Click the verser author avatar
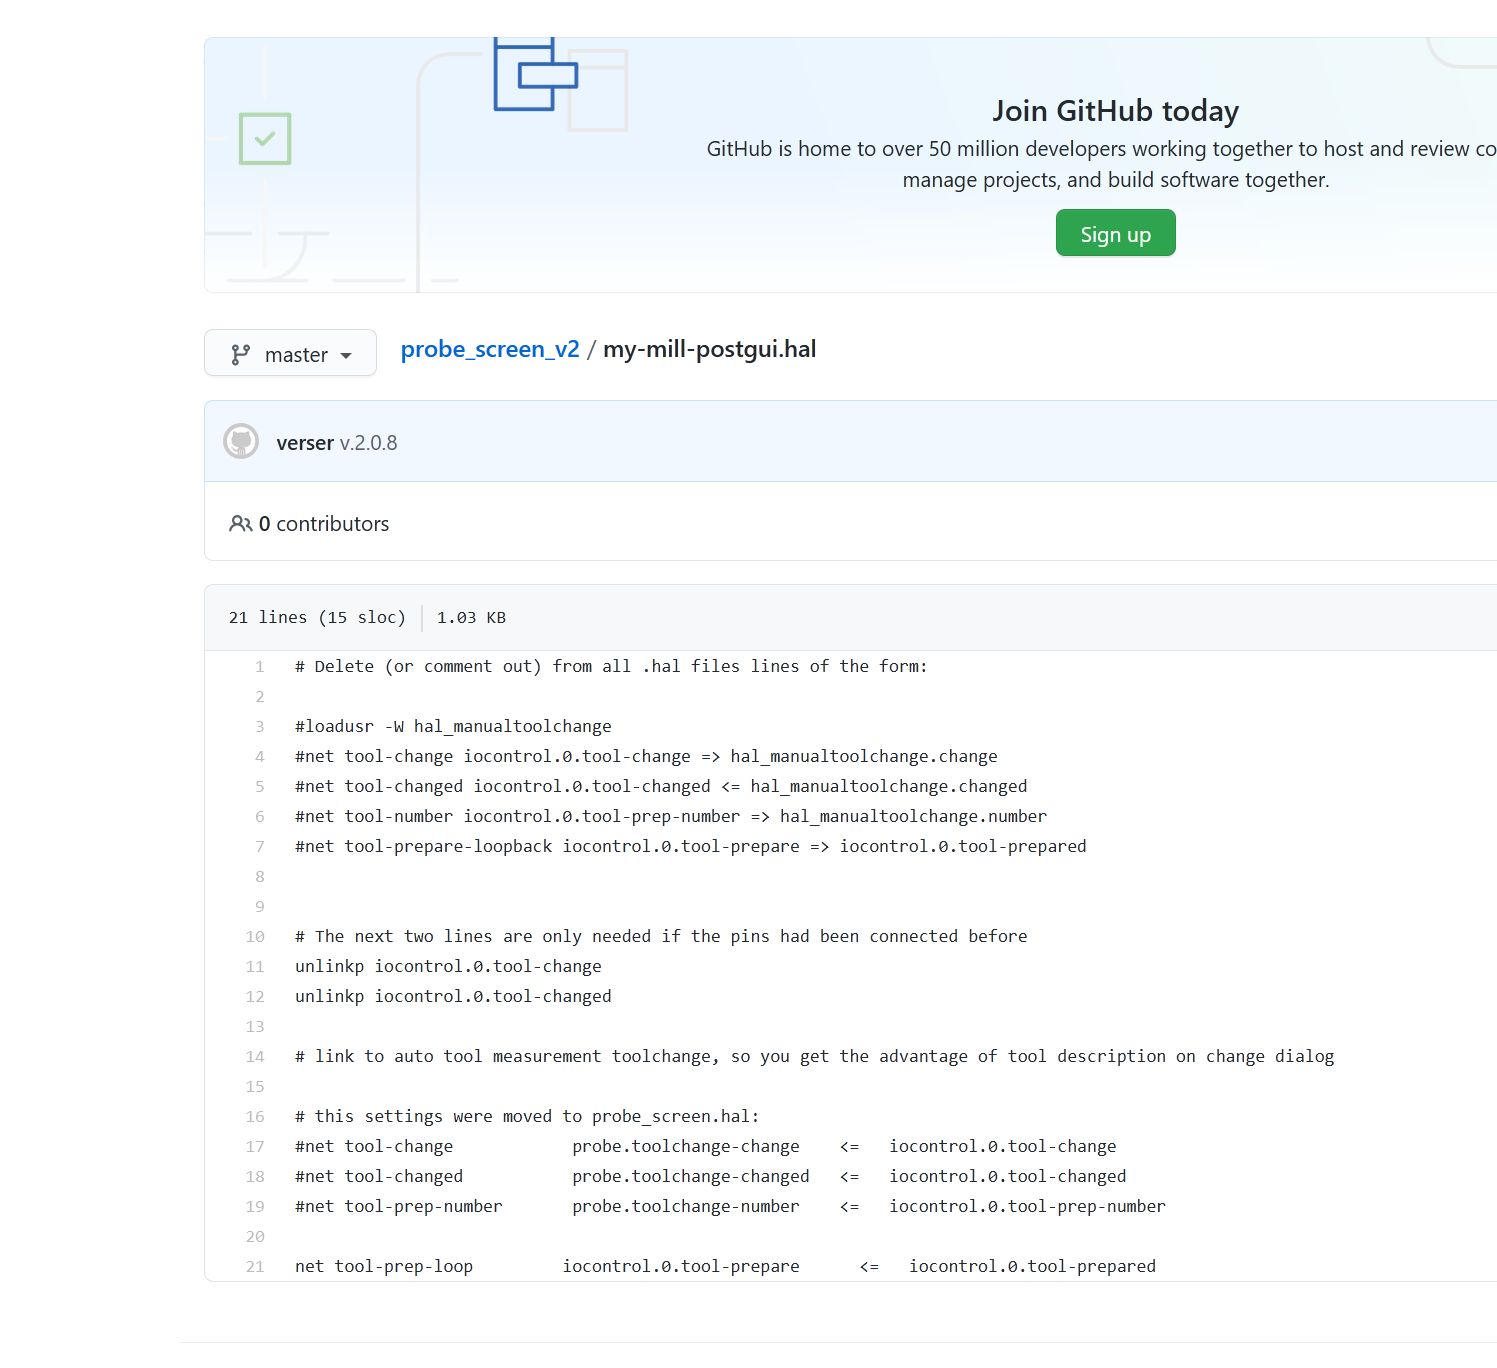This screenshot has height=1368, width=1497. click(241, 441)
